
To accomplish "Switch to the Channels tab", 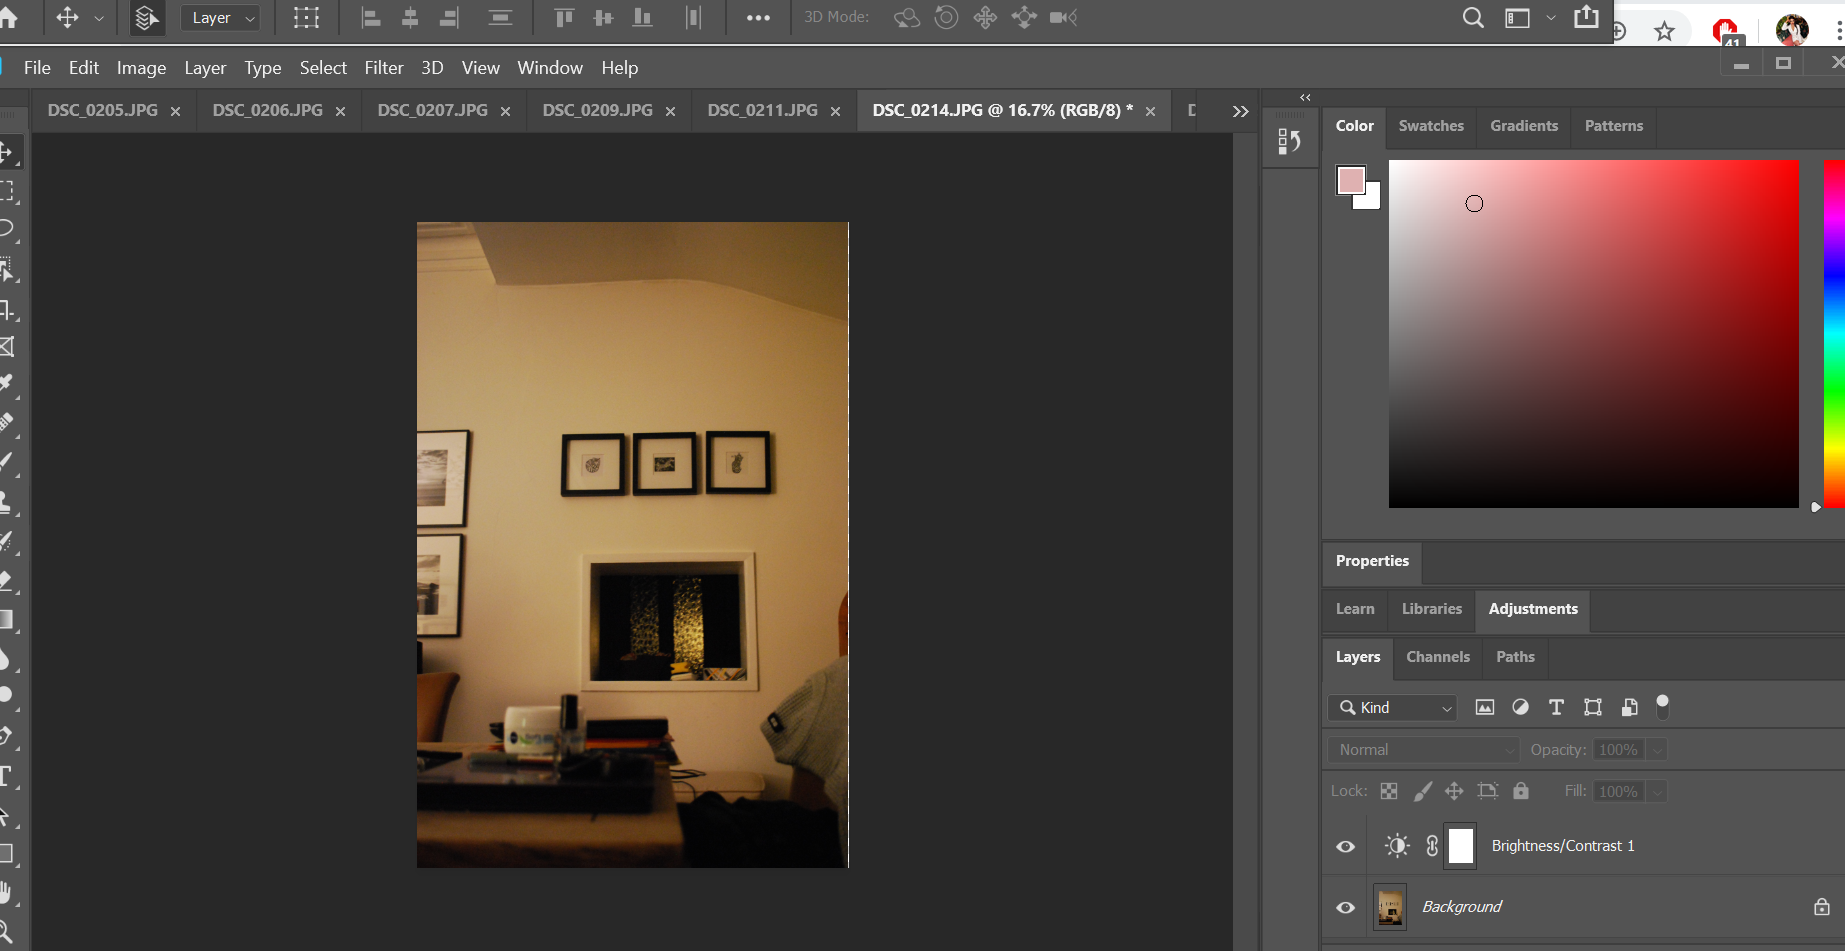I will (1437, 657).
